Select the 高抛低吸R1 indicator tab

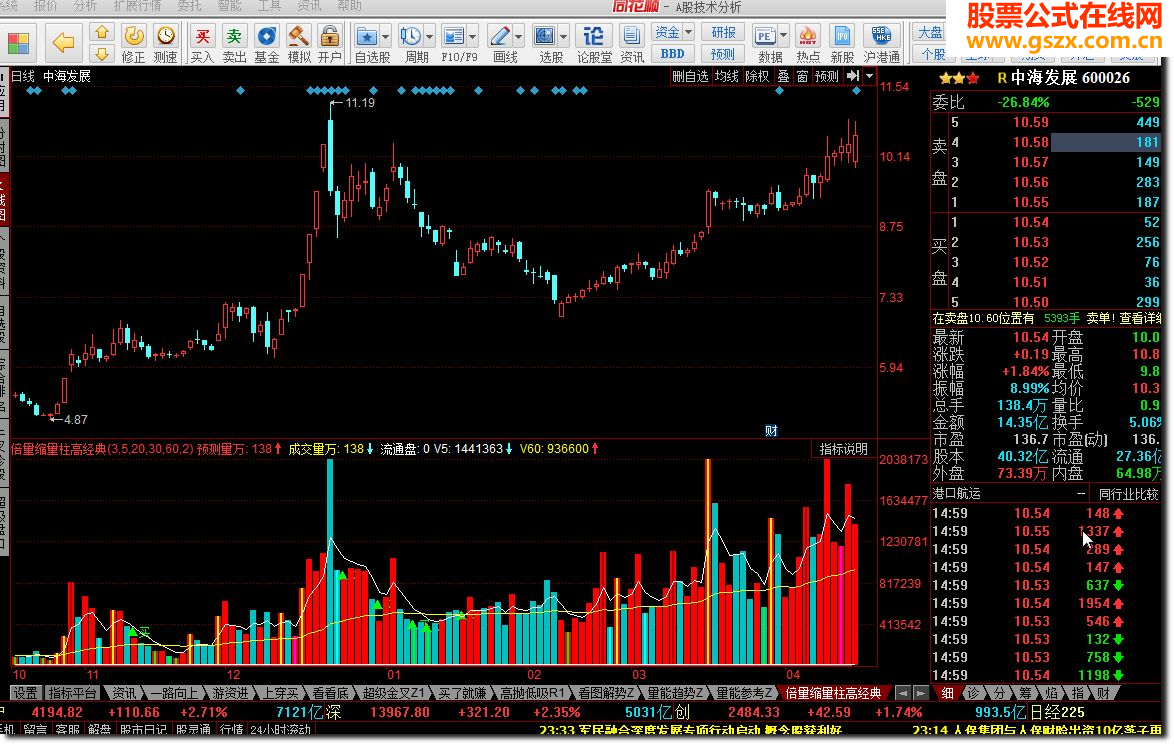point(532,693)
